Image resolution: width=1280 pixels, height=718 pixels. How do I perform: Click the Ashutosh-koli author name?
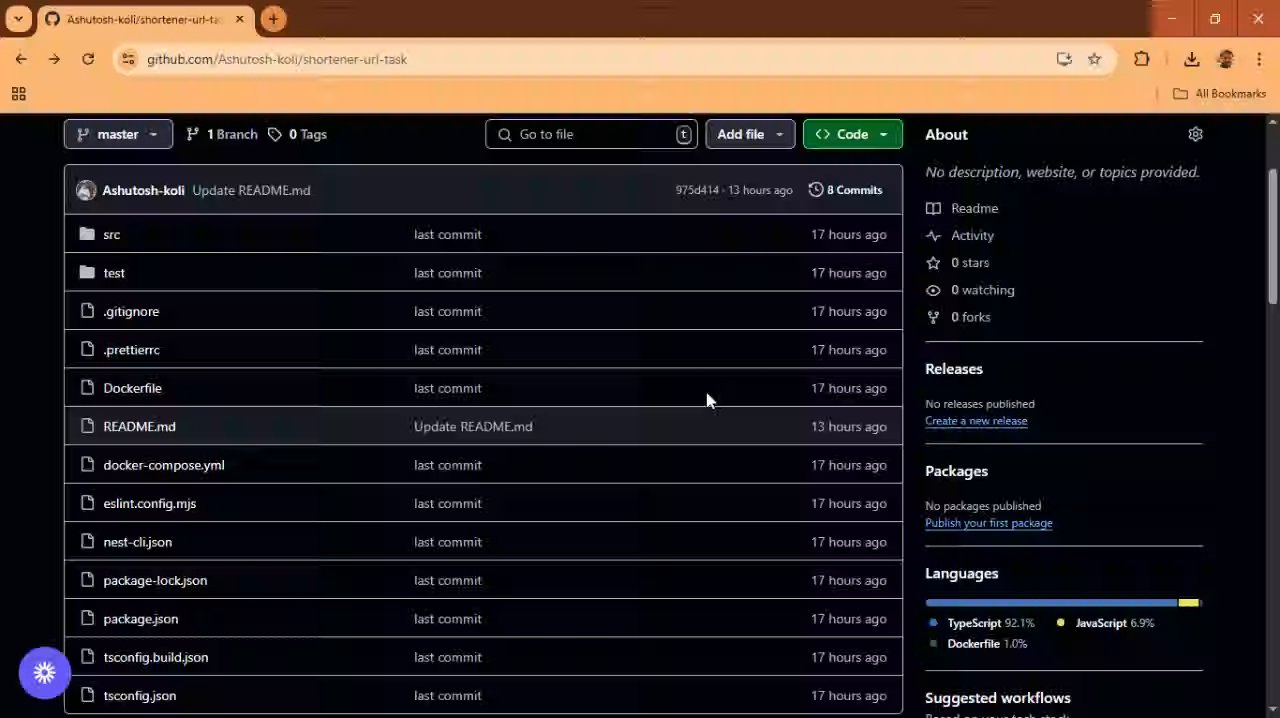tap(143, 190)
